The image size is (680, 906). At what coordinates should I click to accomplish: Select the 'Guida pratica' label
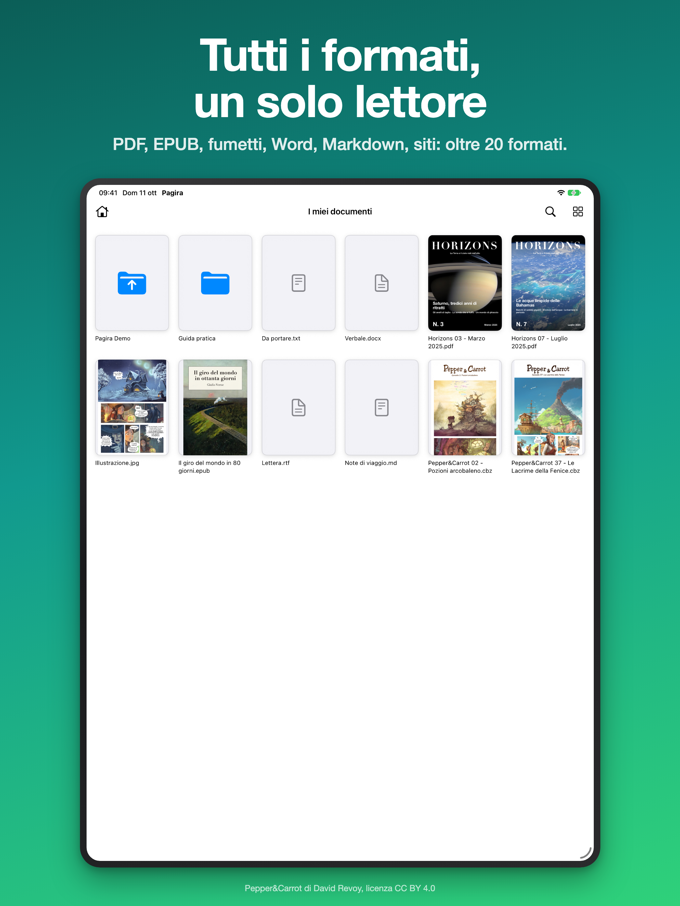coord(196,339)
